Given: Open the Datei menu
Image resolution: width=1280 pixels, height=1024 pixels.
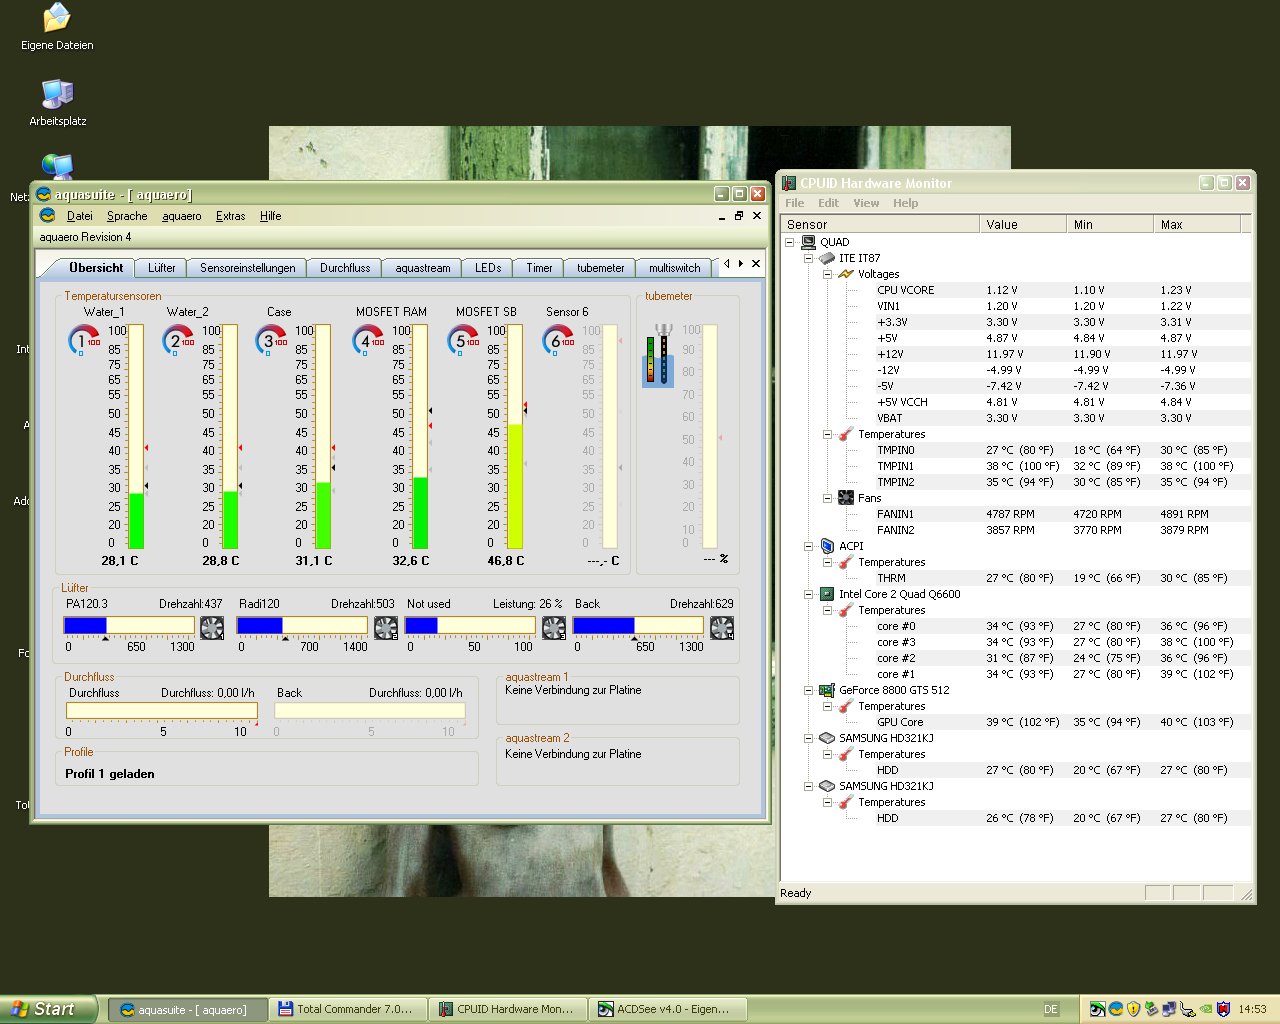Looking at the screenshot, I should pos(80,216).
